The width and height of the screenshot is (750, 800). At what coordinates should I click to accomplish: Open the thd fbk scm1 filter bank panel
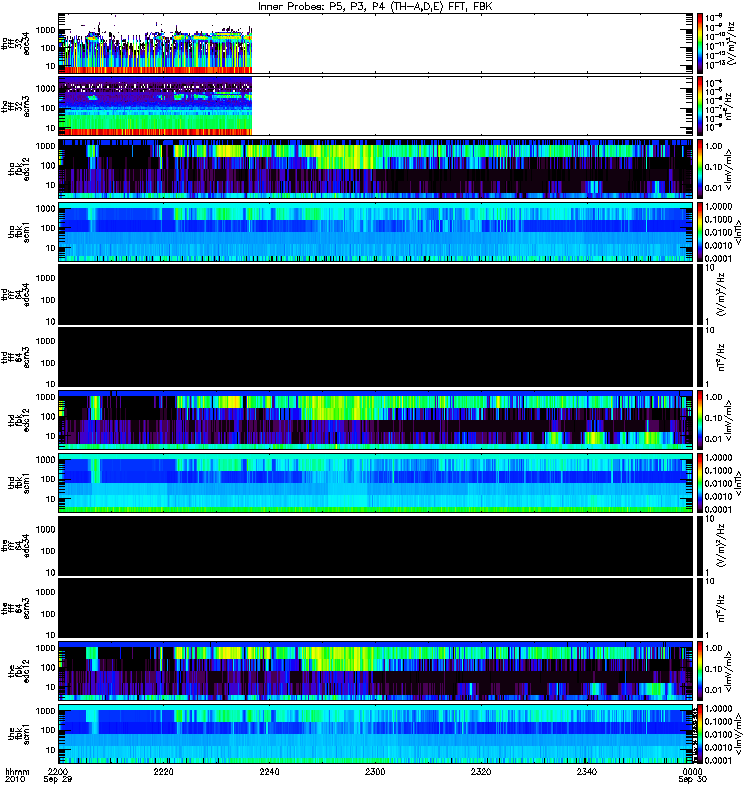376,483
